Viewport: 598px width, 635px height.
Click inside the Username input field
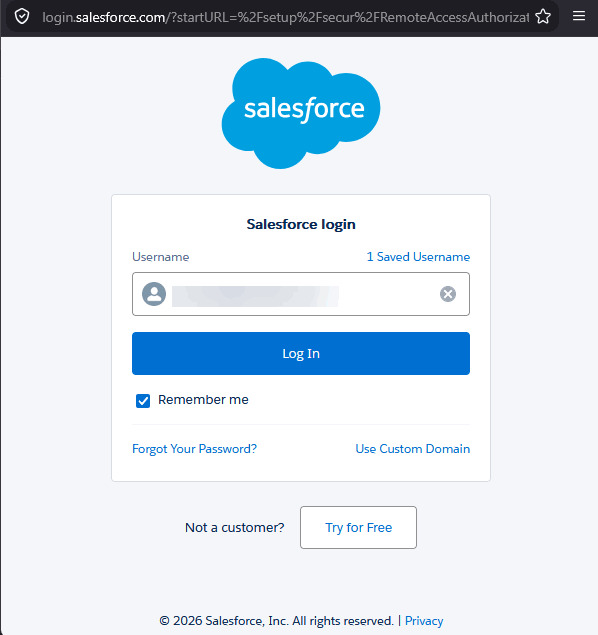click(301, 294)
